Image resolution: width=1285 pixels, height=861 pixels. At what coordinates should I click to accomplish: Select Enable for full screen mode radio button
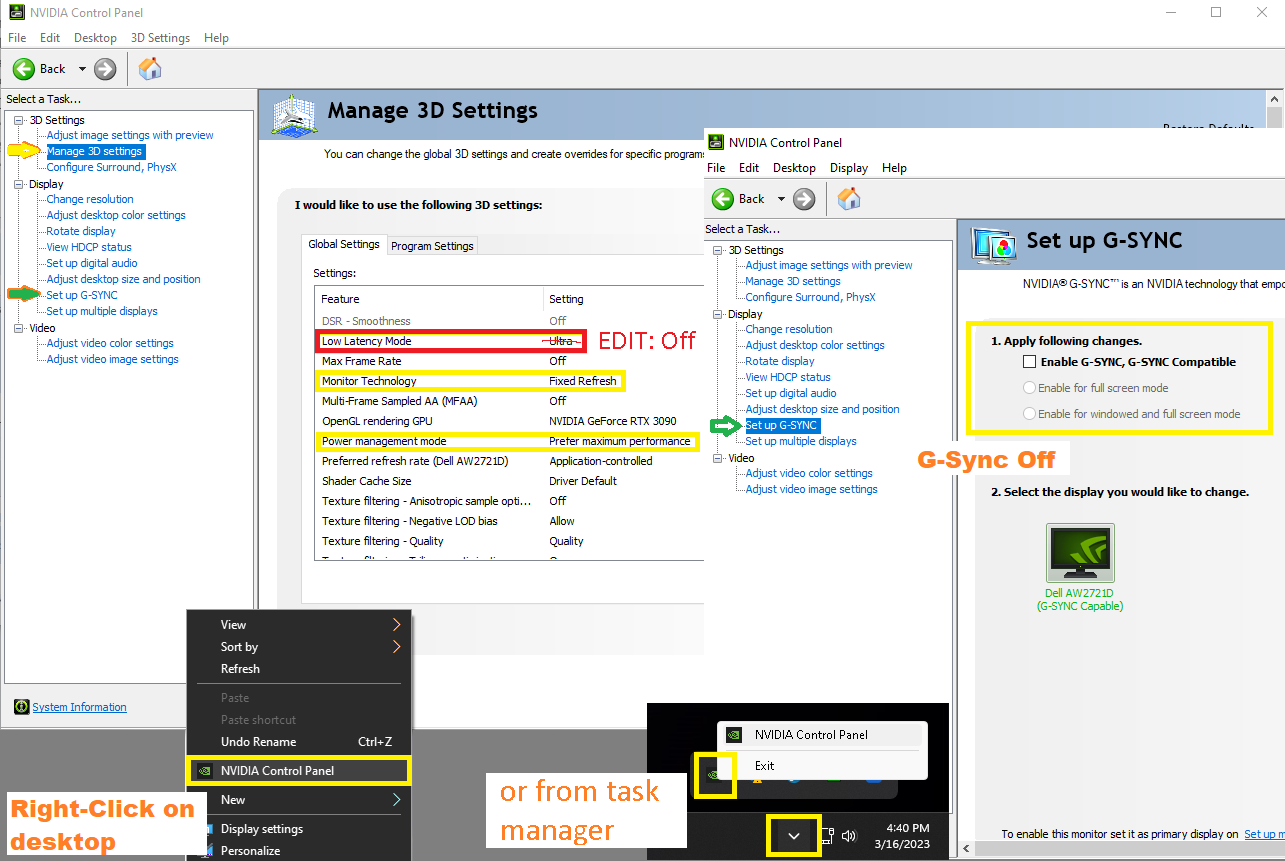tap(1030, 388)
